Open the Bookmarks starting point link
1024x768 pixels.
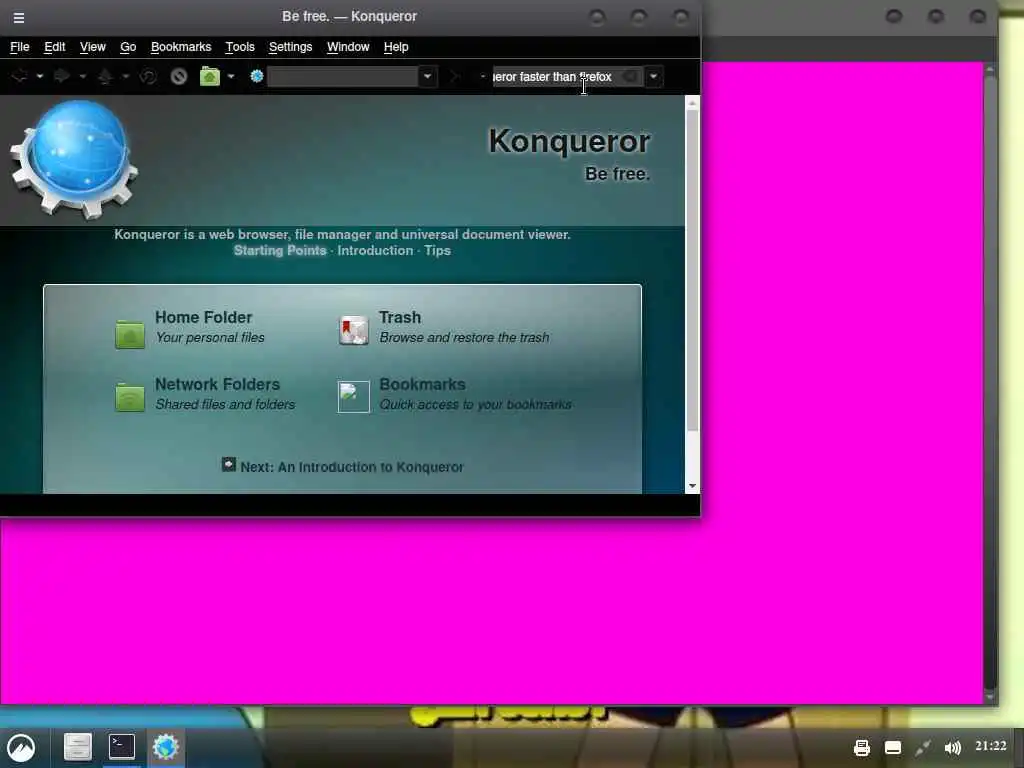(423, 385)
